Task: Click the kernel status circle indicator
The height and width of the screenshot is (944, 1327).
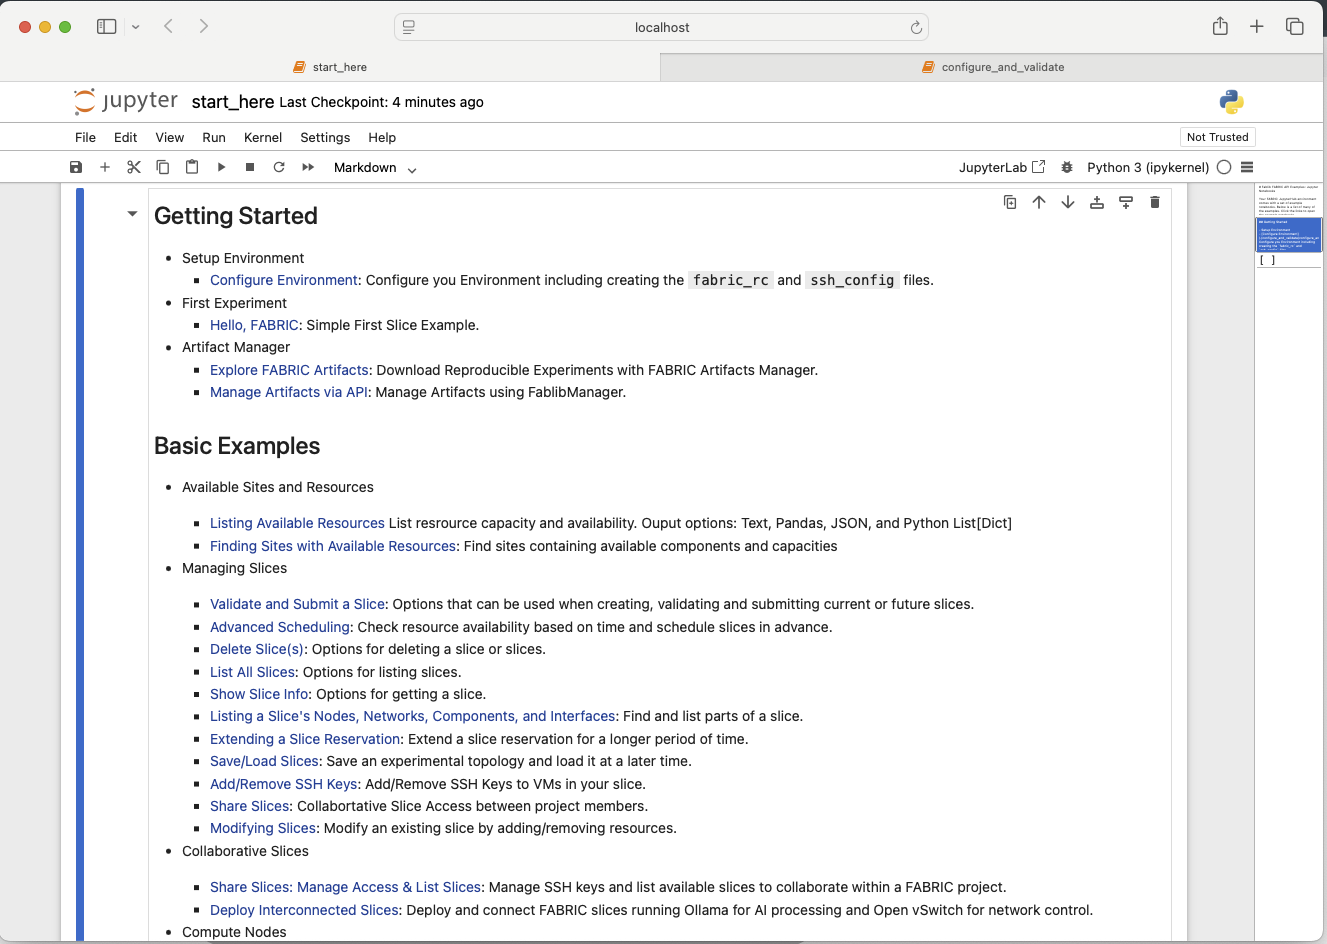Action: click(1224, 167)
